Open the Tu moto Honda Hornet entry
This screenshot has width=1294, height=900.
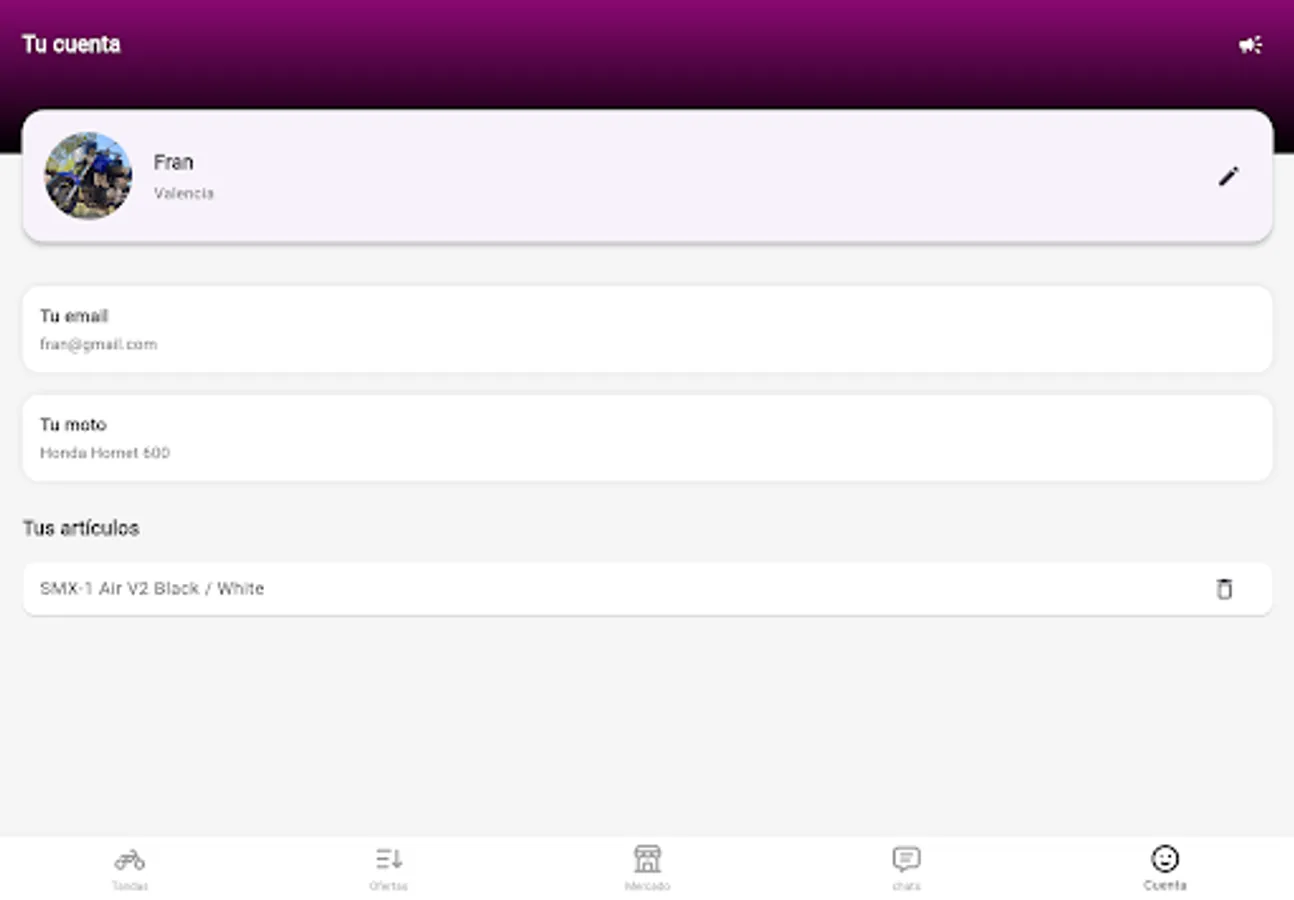647,437
